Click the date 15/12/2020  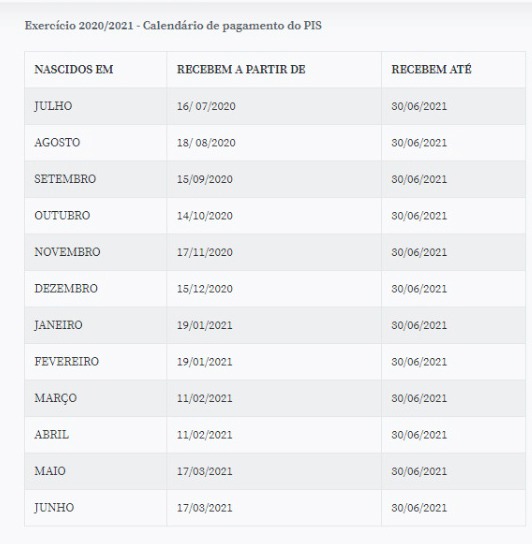(205, 289)
